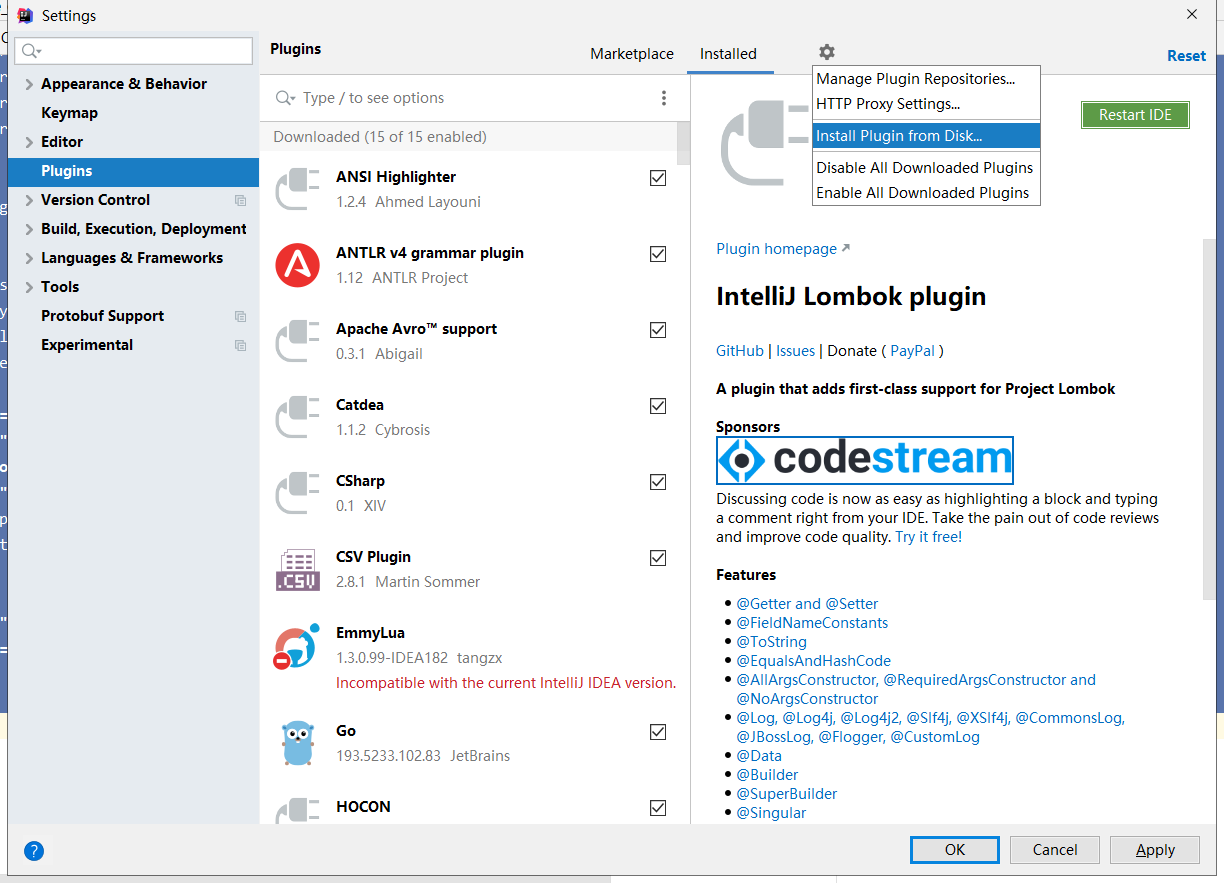Select the Catdea plugin icon
This screenshot has height=883, width=1224.
tap(297, 417)
